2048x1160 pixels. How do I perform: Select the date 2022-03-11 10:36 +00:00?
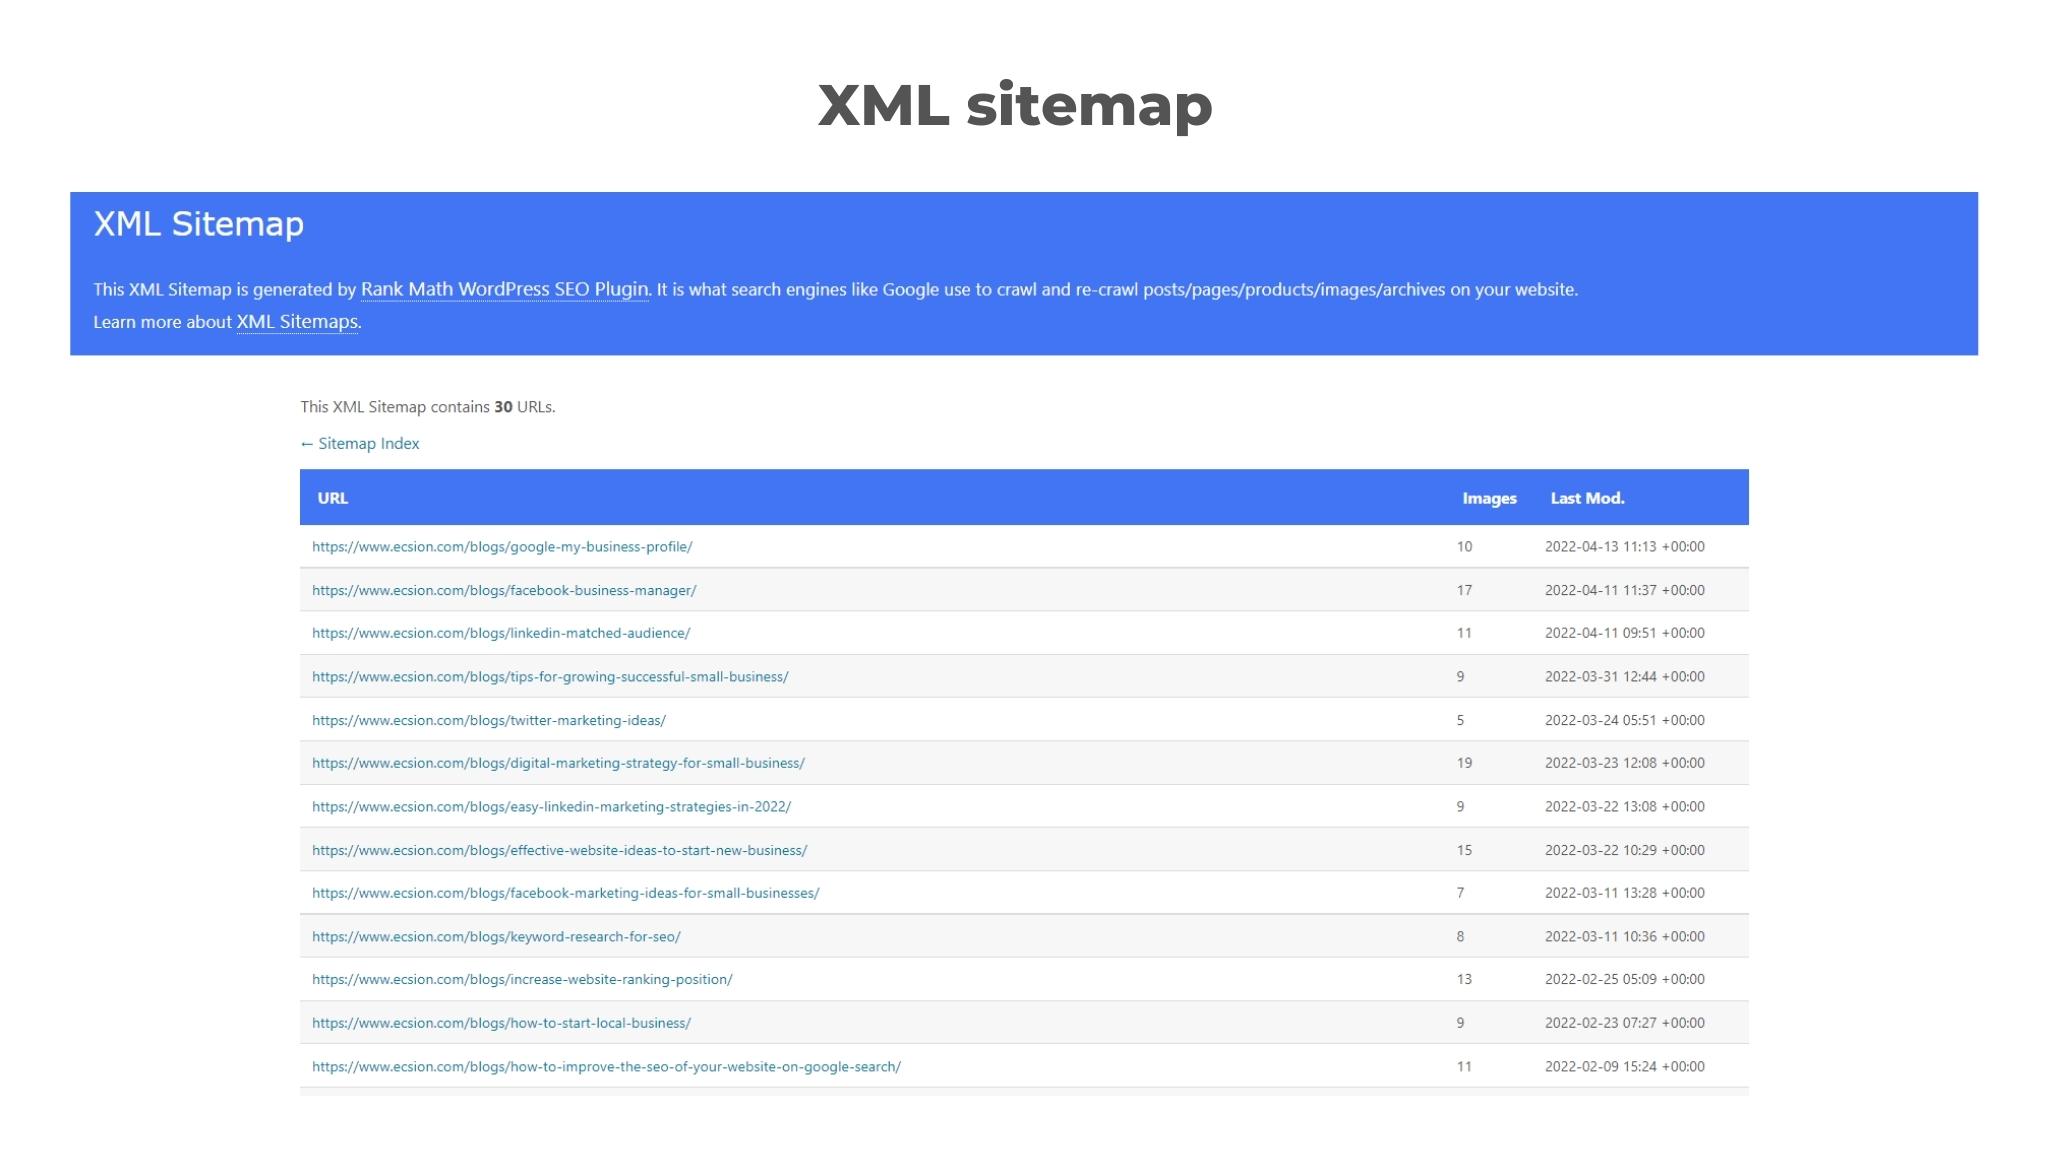pos(1624,937)
